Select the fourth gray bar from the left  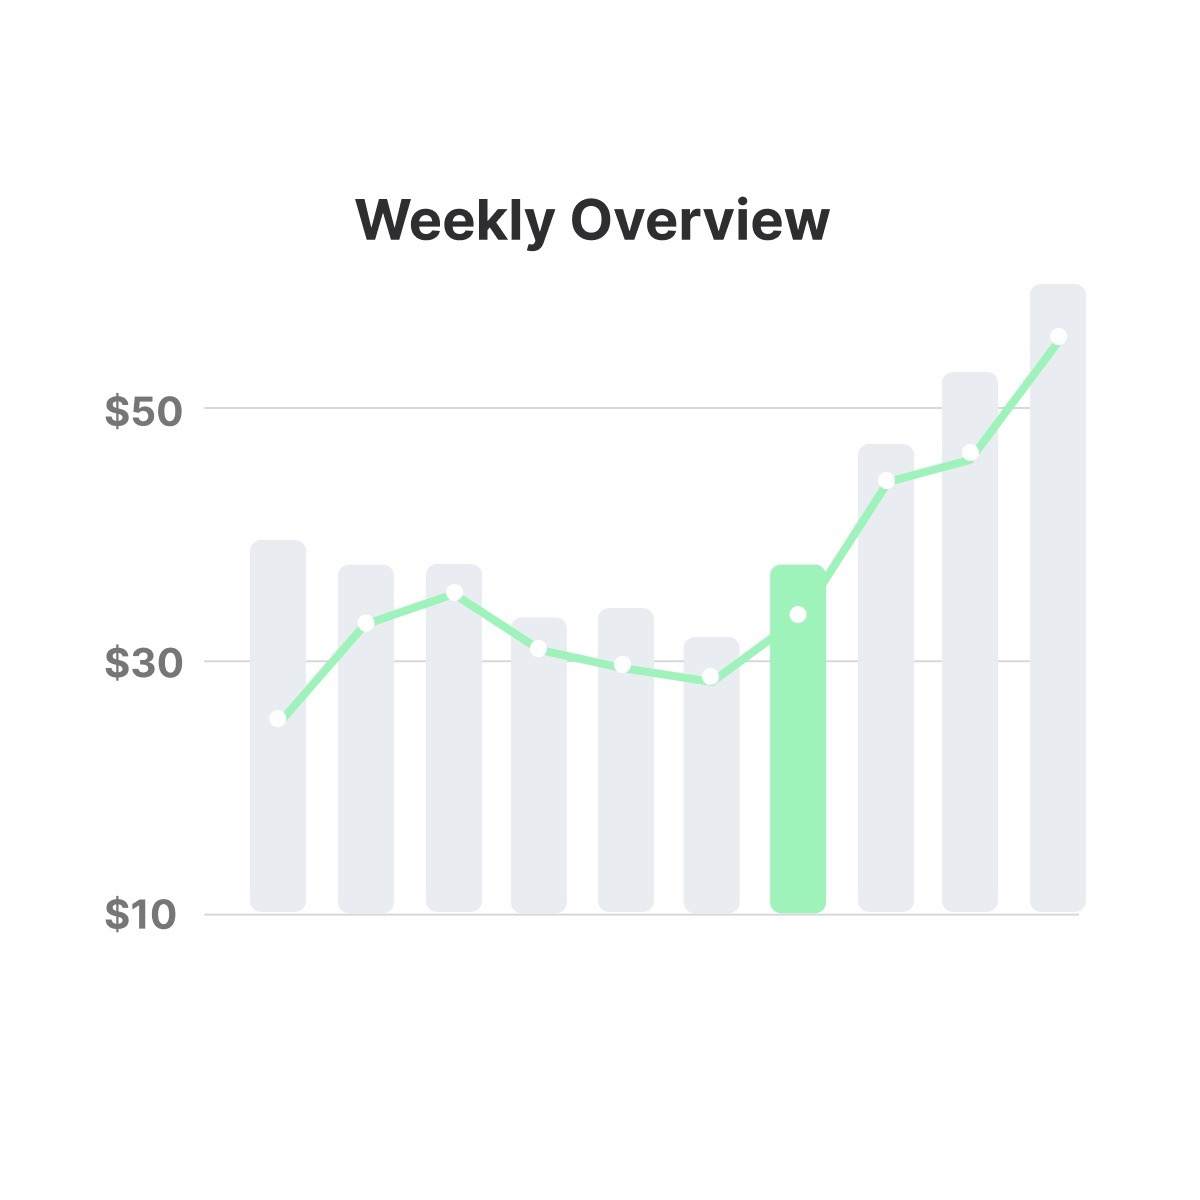click(539, 765)
